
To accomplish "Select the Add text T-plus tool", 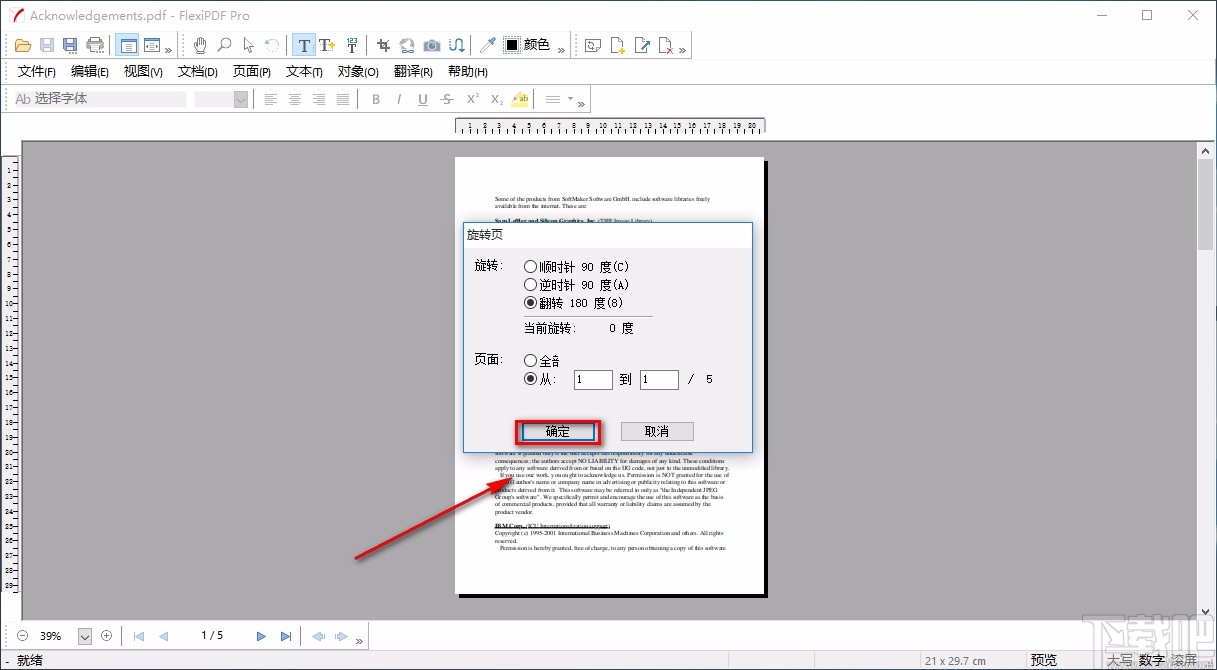I will tap(327, 45).
